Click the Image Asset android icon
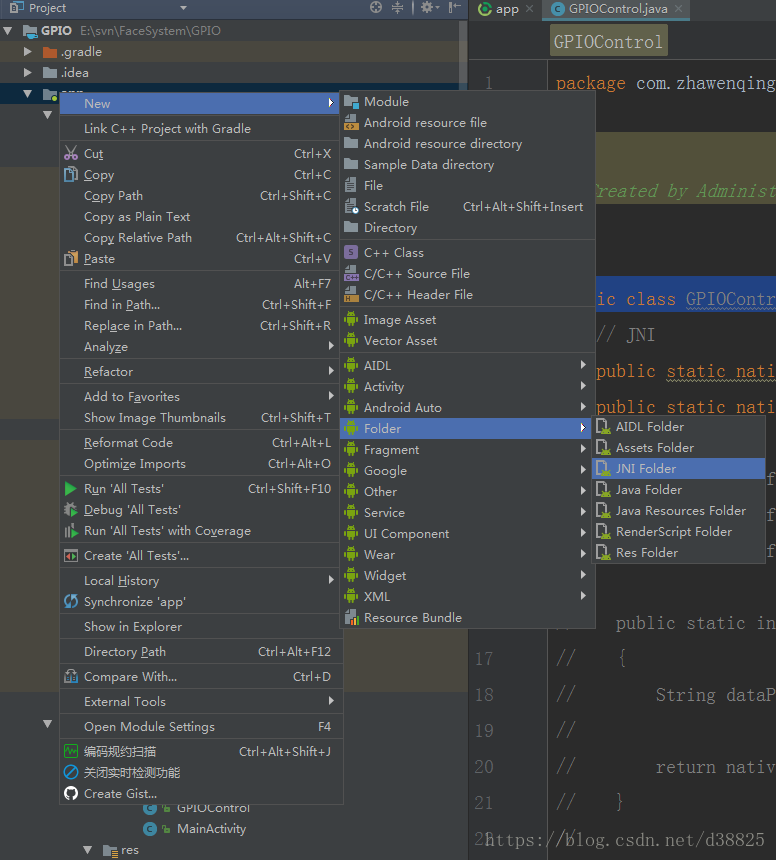Image resolution: width=776 pixels, height=860 pixels. [x=351, y=319]
